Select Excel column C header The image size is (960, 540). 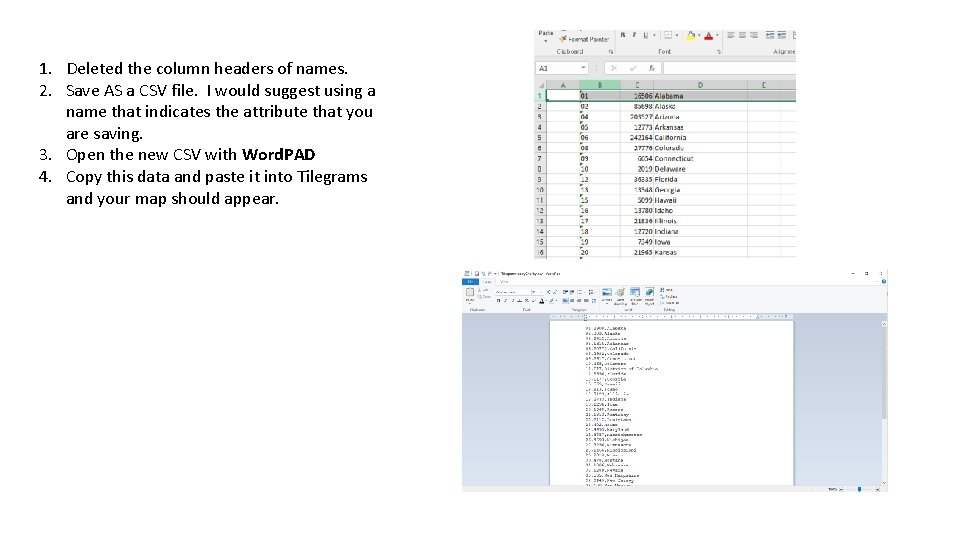coord(637,85)
